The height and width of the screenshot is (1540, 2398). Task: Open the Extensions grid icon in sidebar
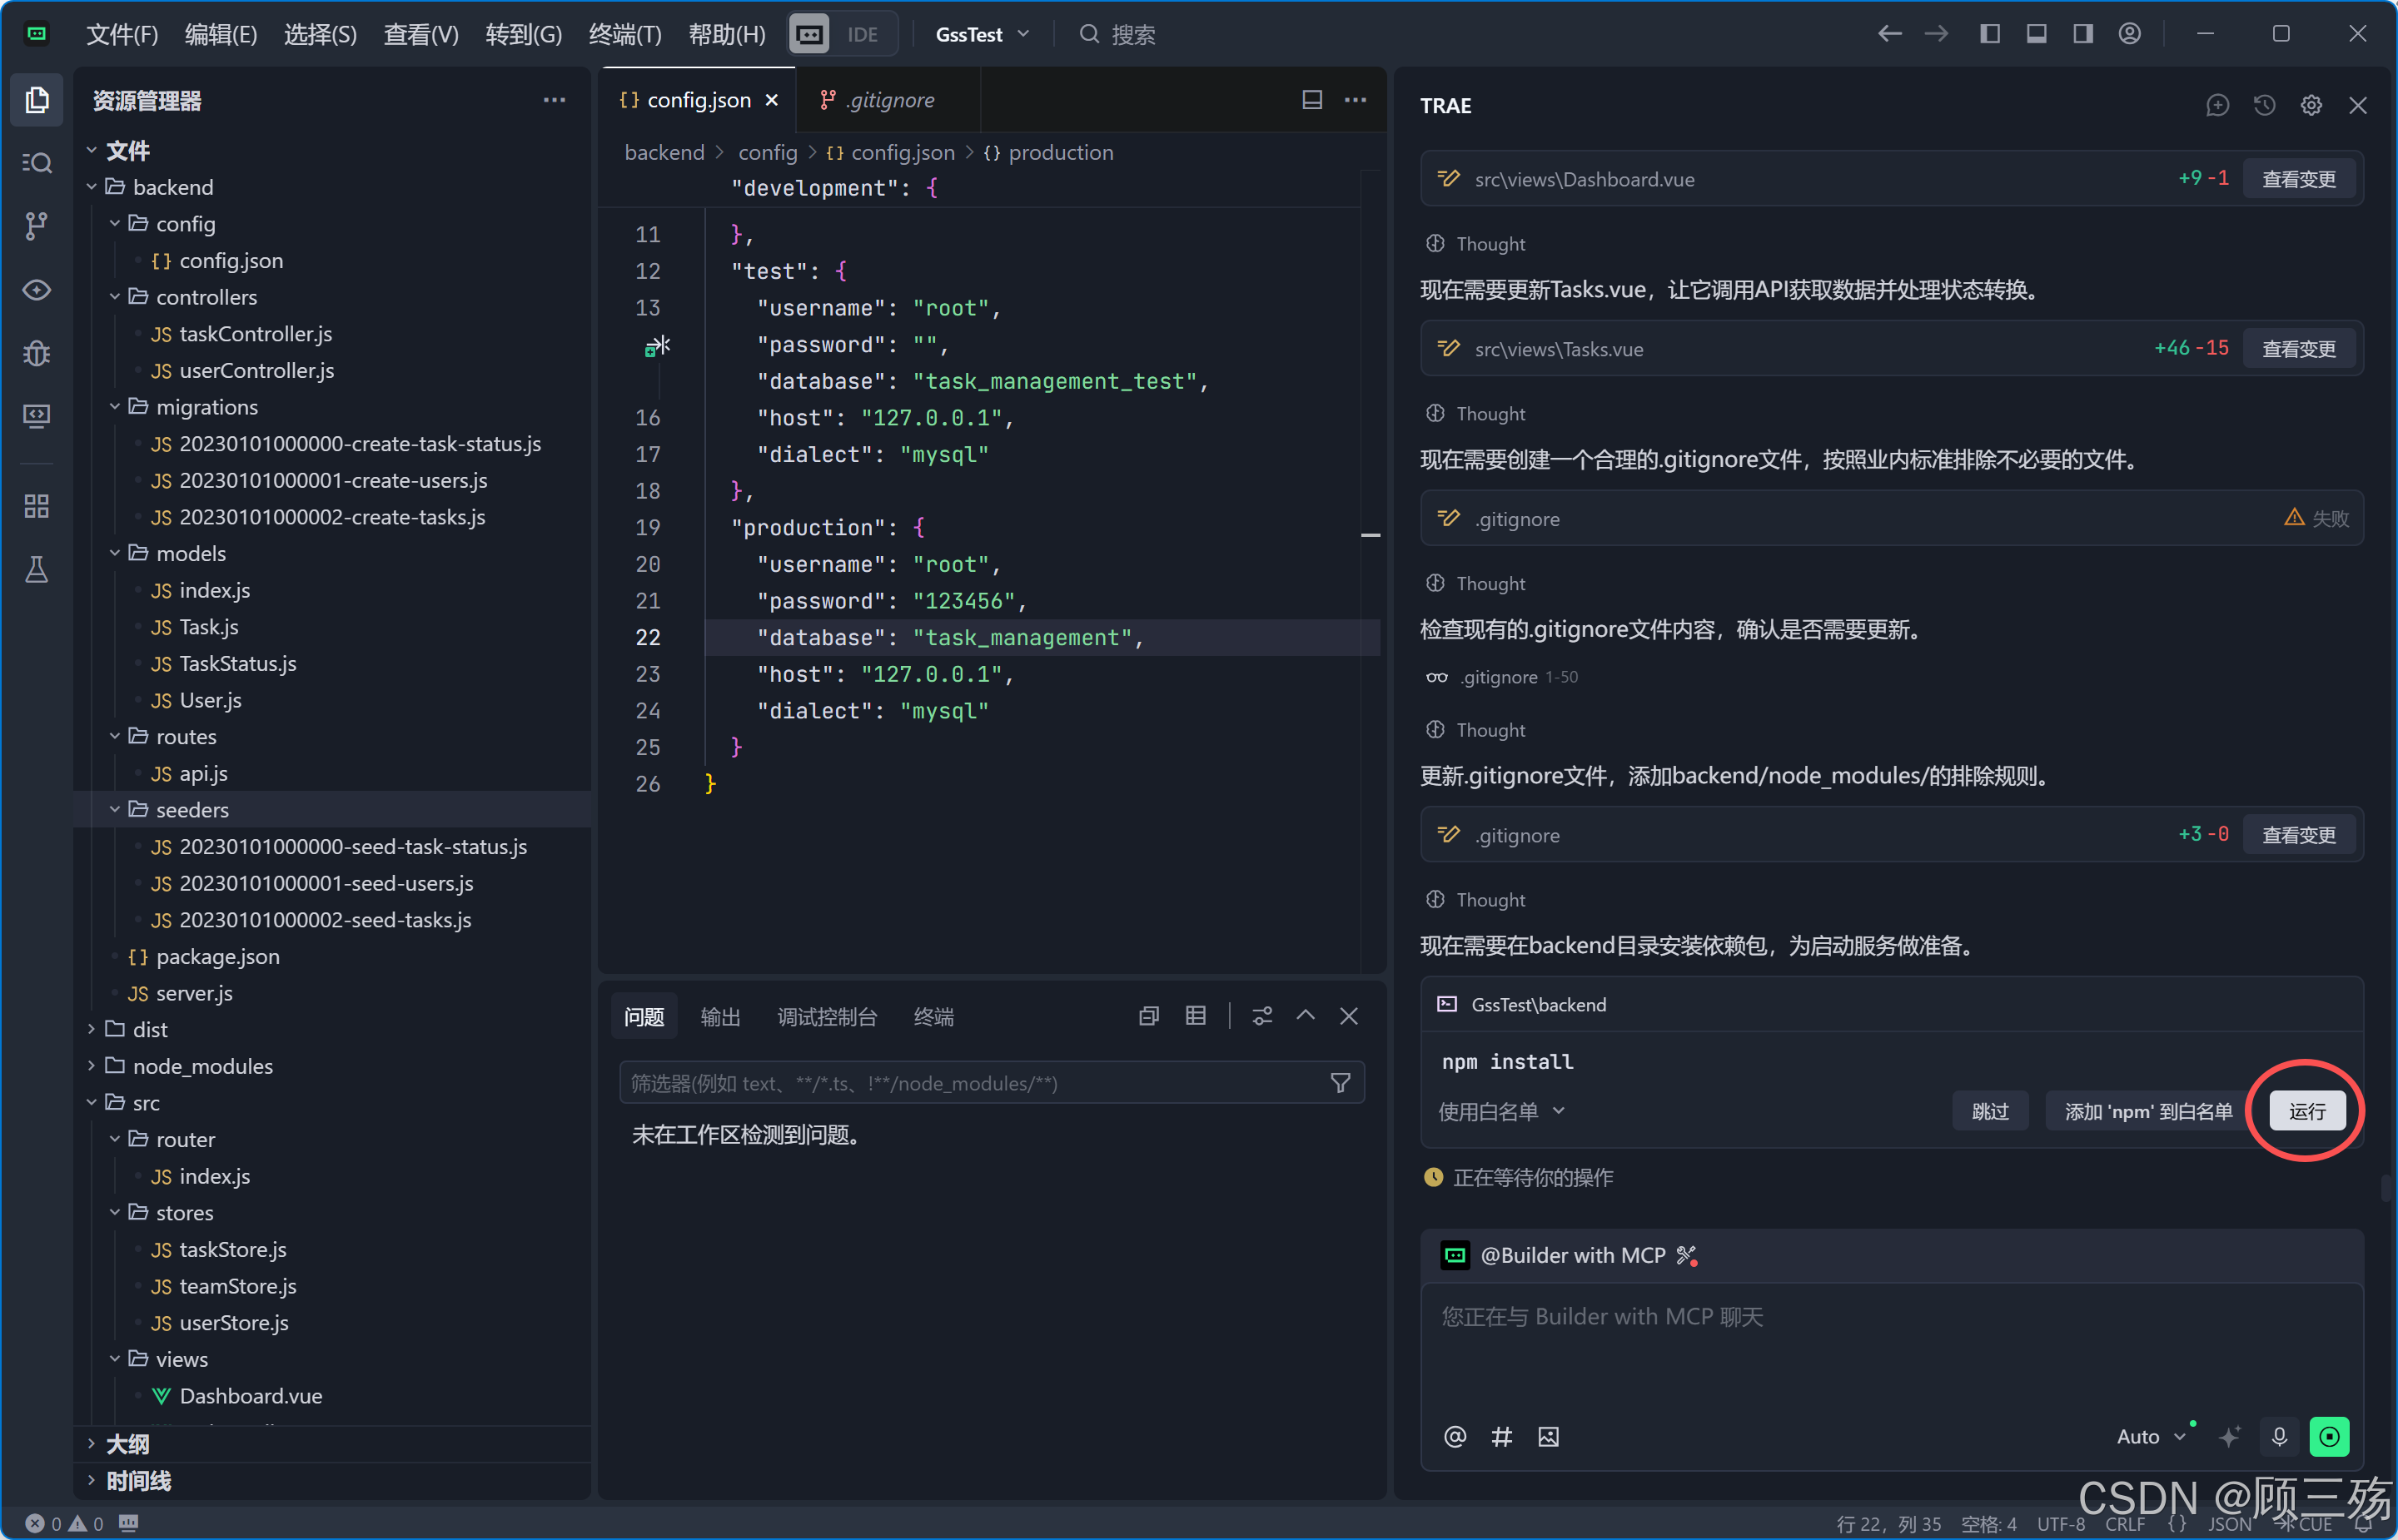(x=36, y=506)
